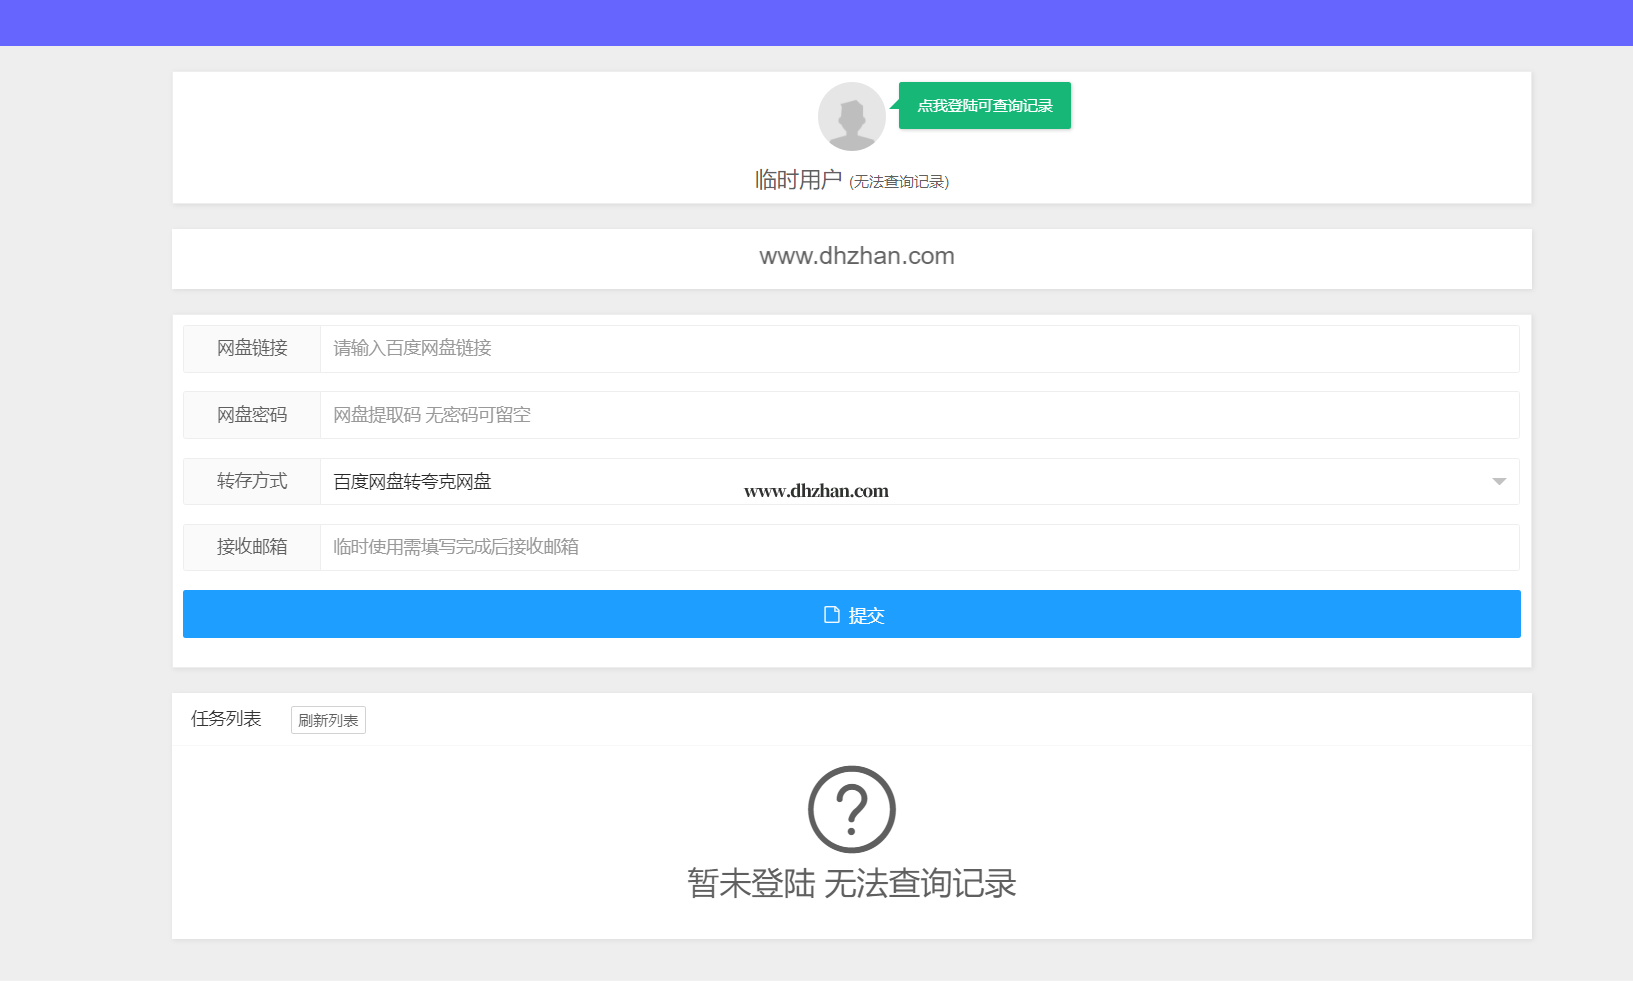Expand the transfer method dropdown arrow
1633x981 pixels.
click(x=1498, y=482)
